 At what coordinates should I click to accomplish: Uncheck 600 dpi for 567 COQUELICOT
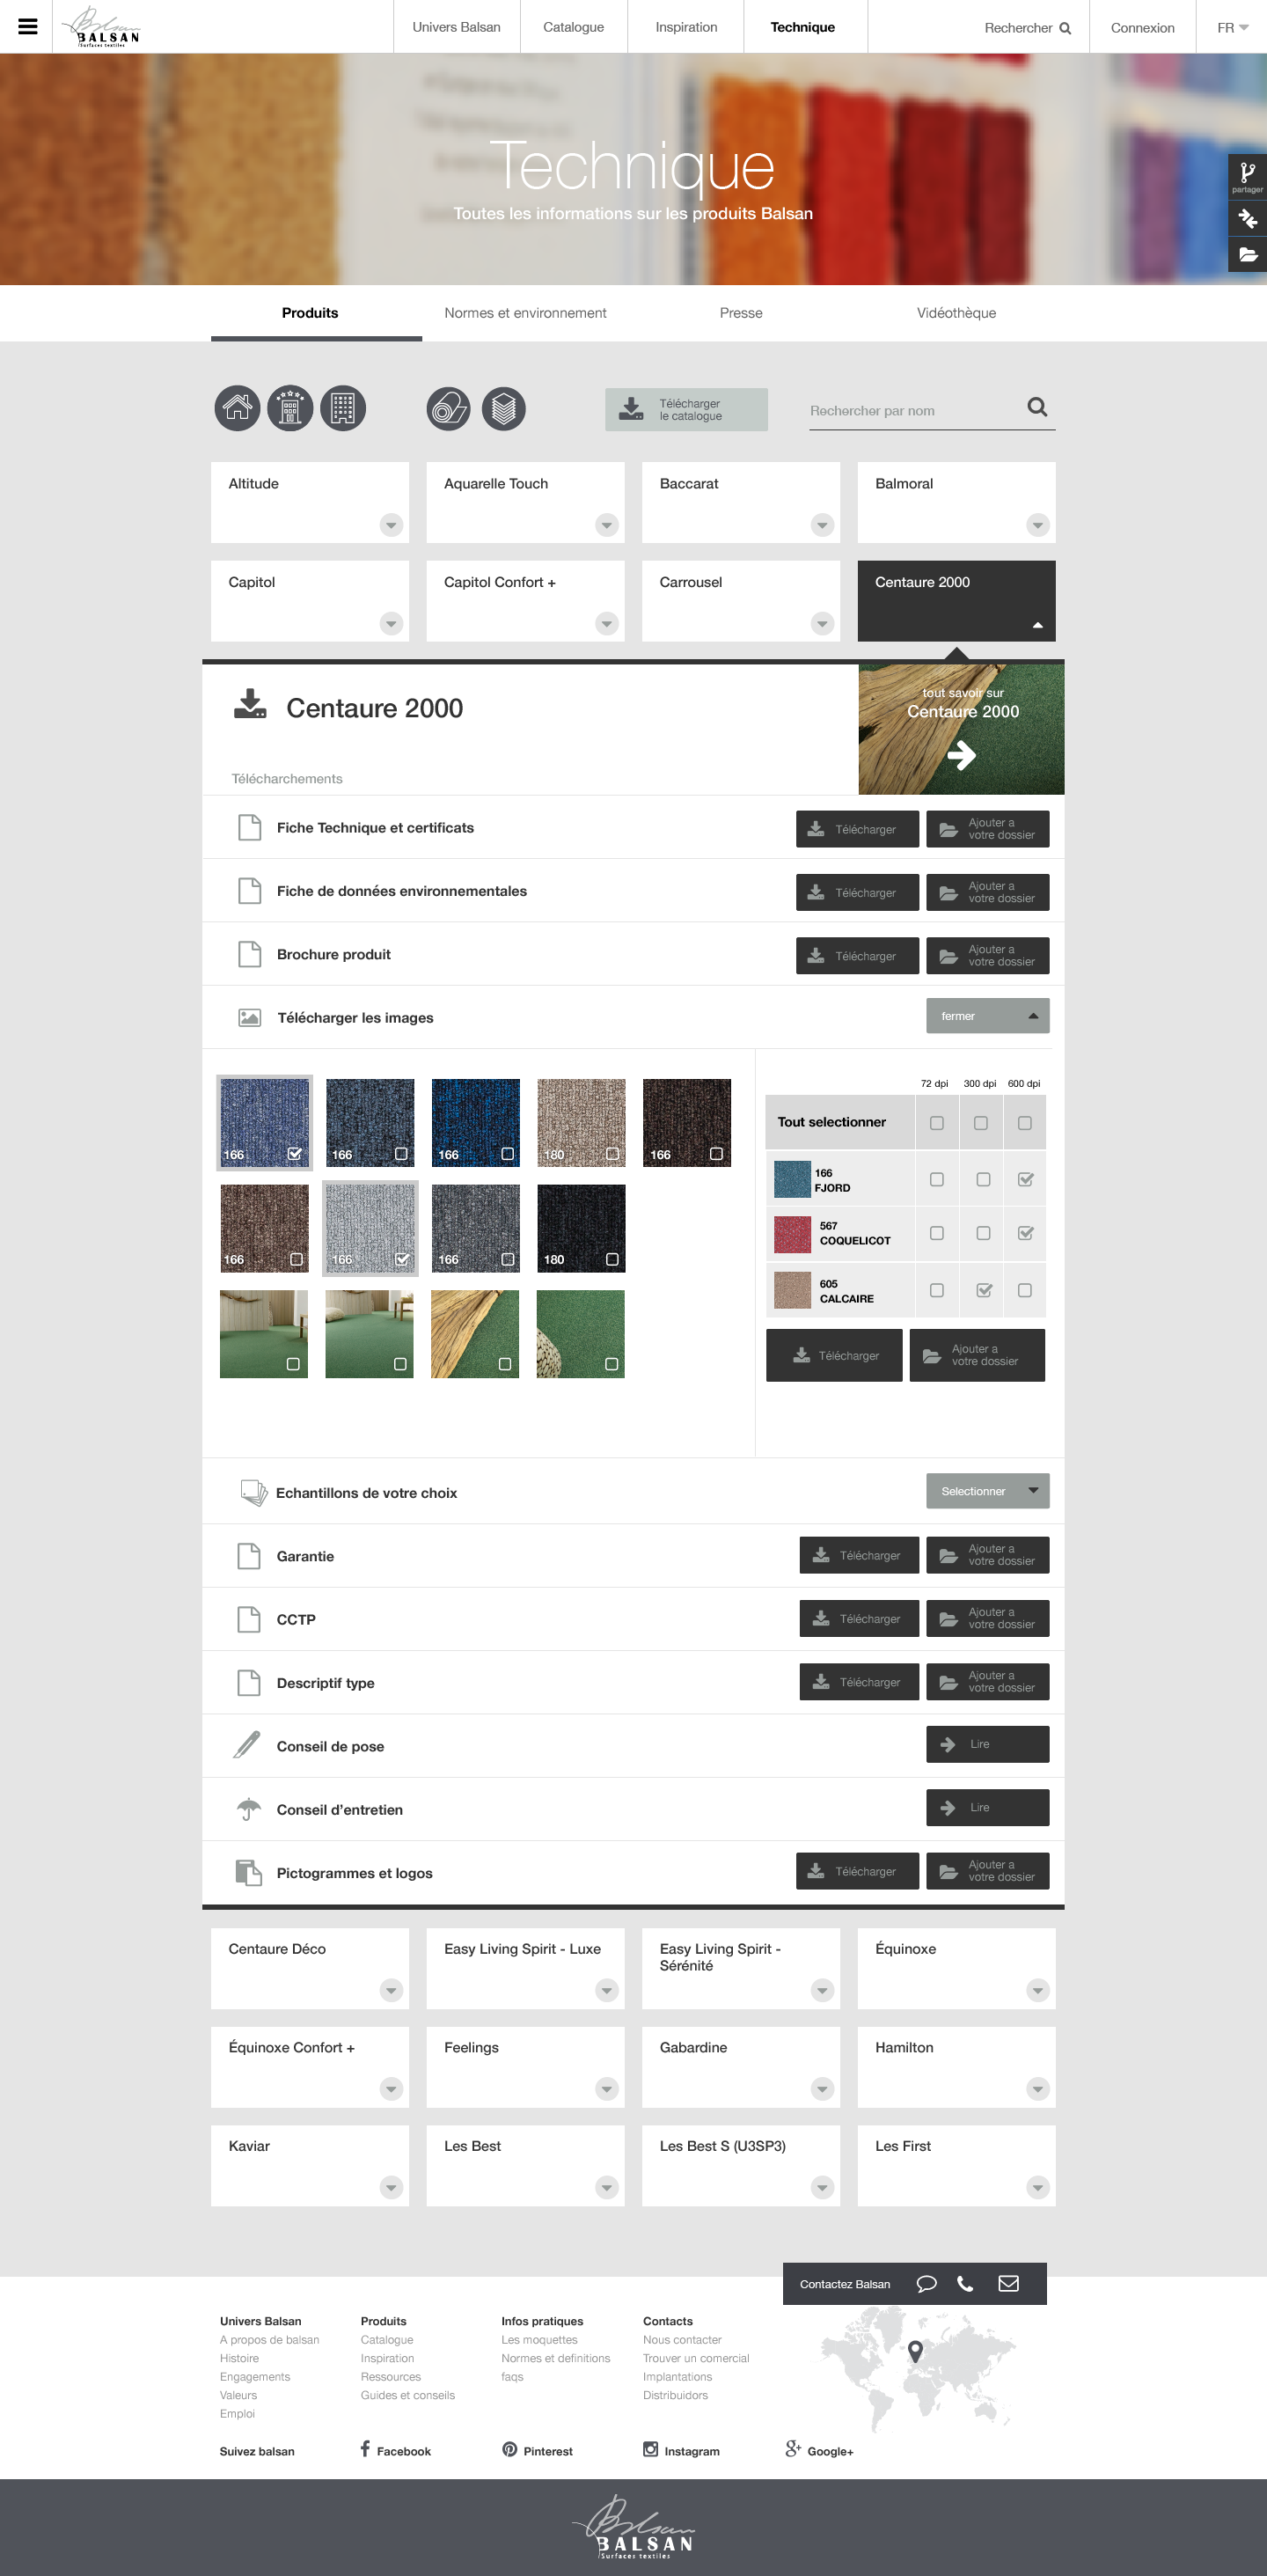pyautogui.click(x=1025, y=1233)
